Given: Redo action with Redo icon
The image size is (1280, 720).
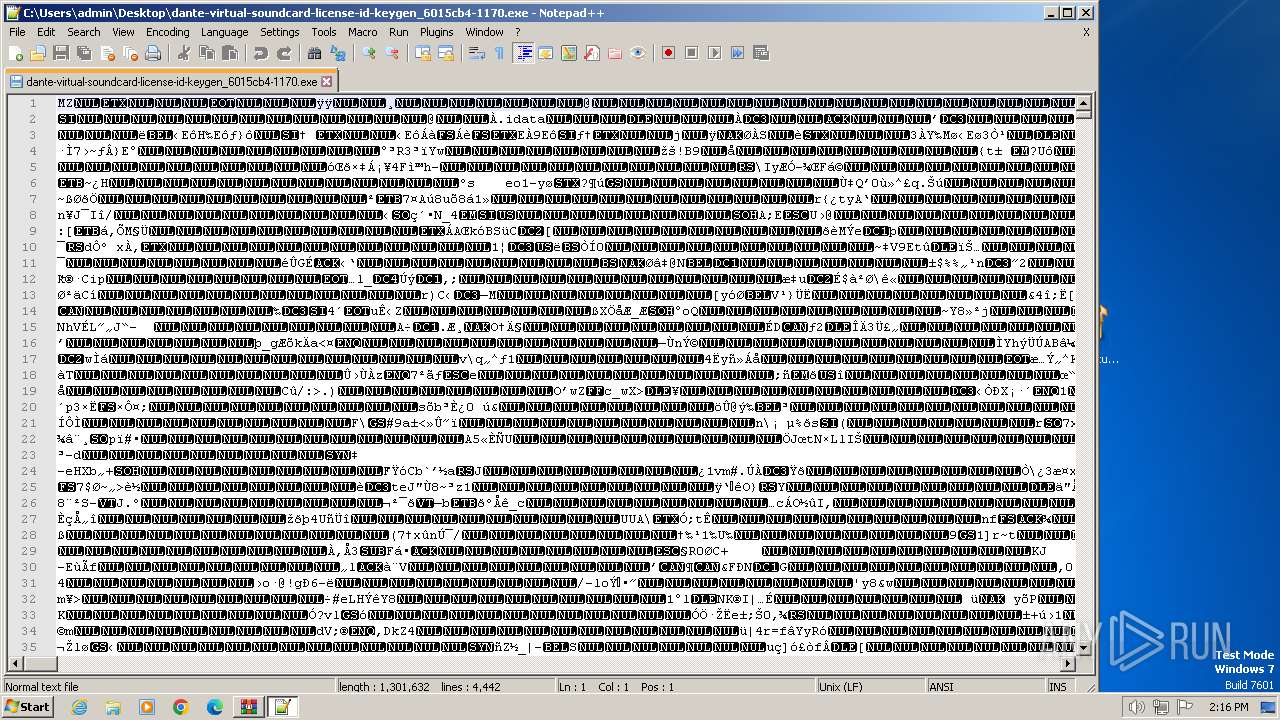Looking at the screenshot, I should click(x=284, y=53).
